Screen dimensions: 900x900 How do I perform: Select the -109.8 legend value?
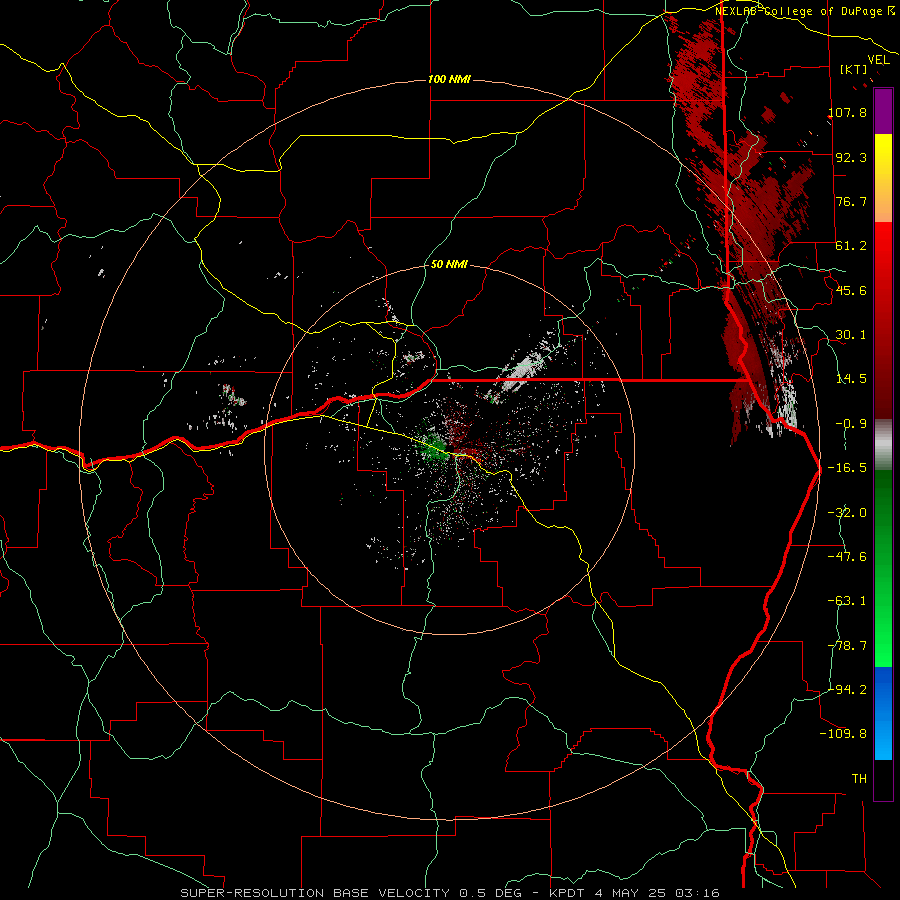(844, 734)
